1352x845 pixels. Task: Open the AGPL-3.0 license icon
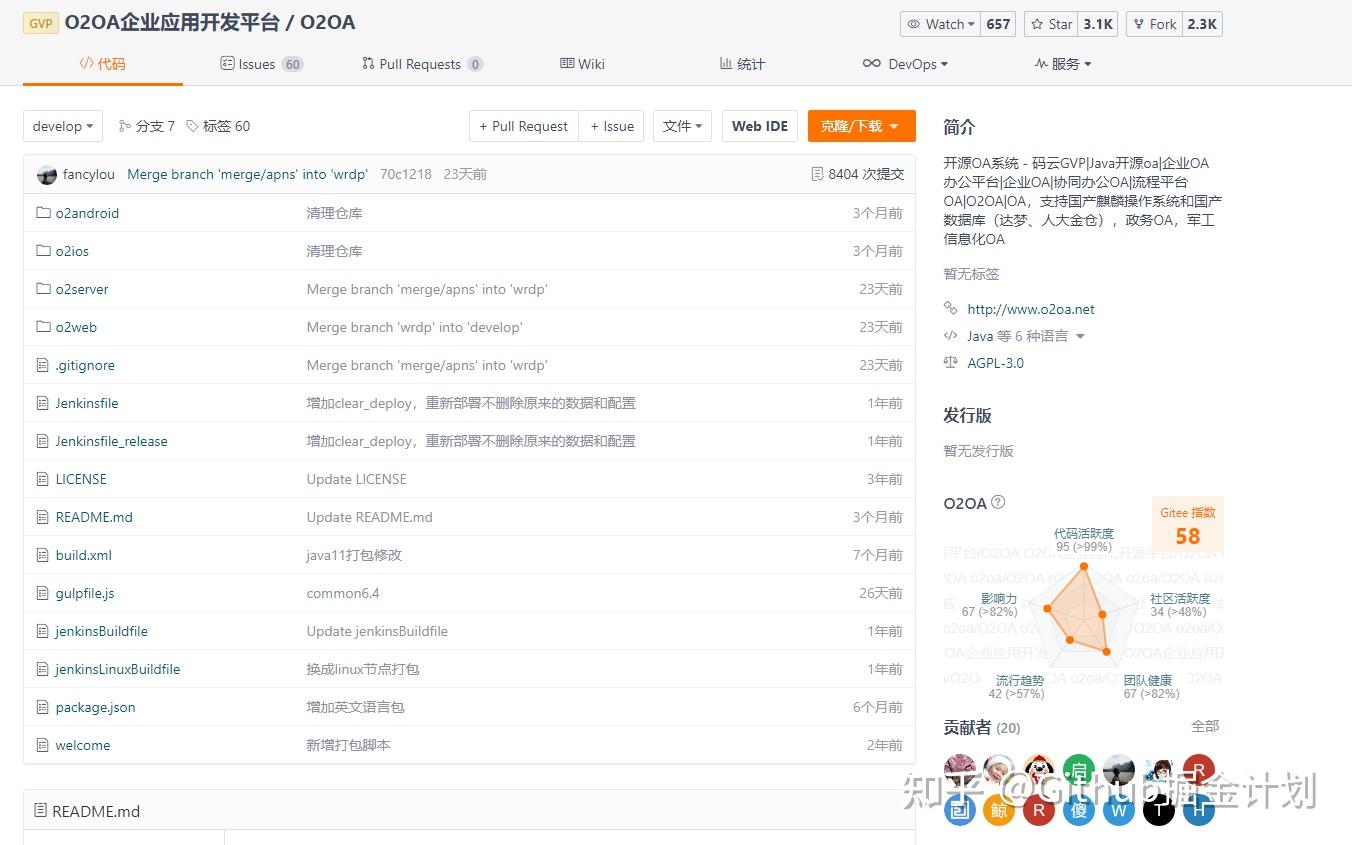pos(951,363)
